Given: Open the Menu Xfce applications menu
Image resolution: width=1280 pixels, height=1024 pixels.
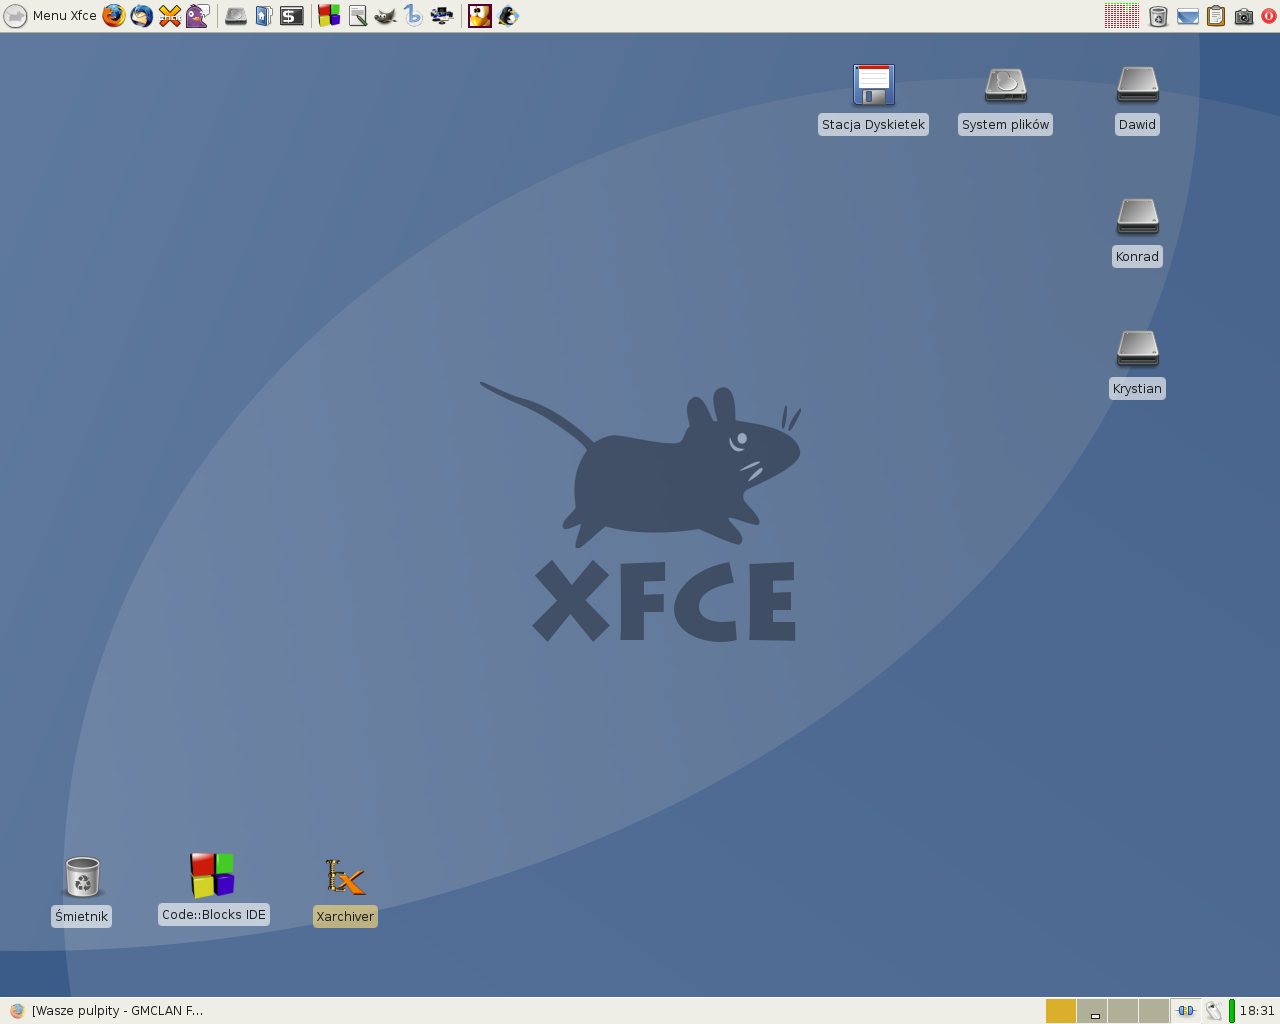Looking at the screenshot, I should (x=52, y=16).
